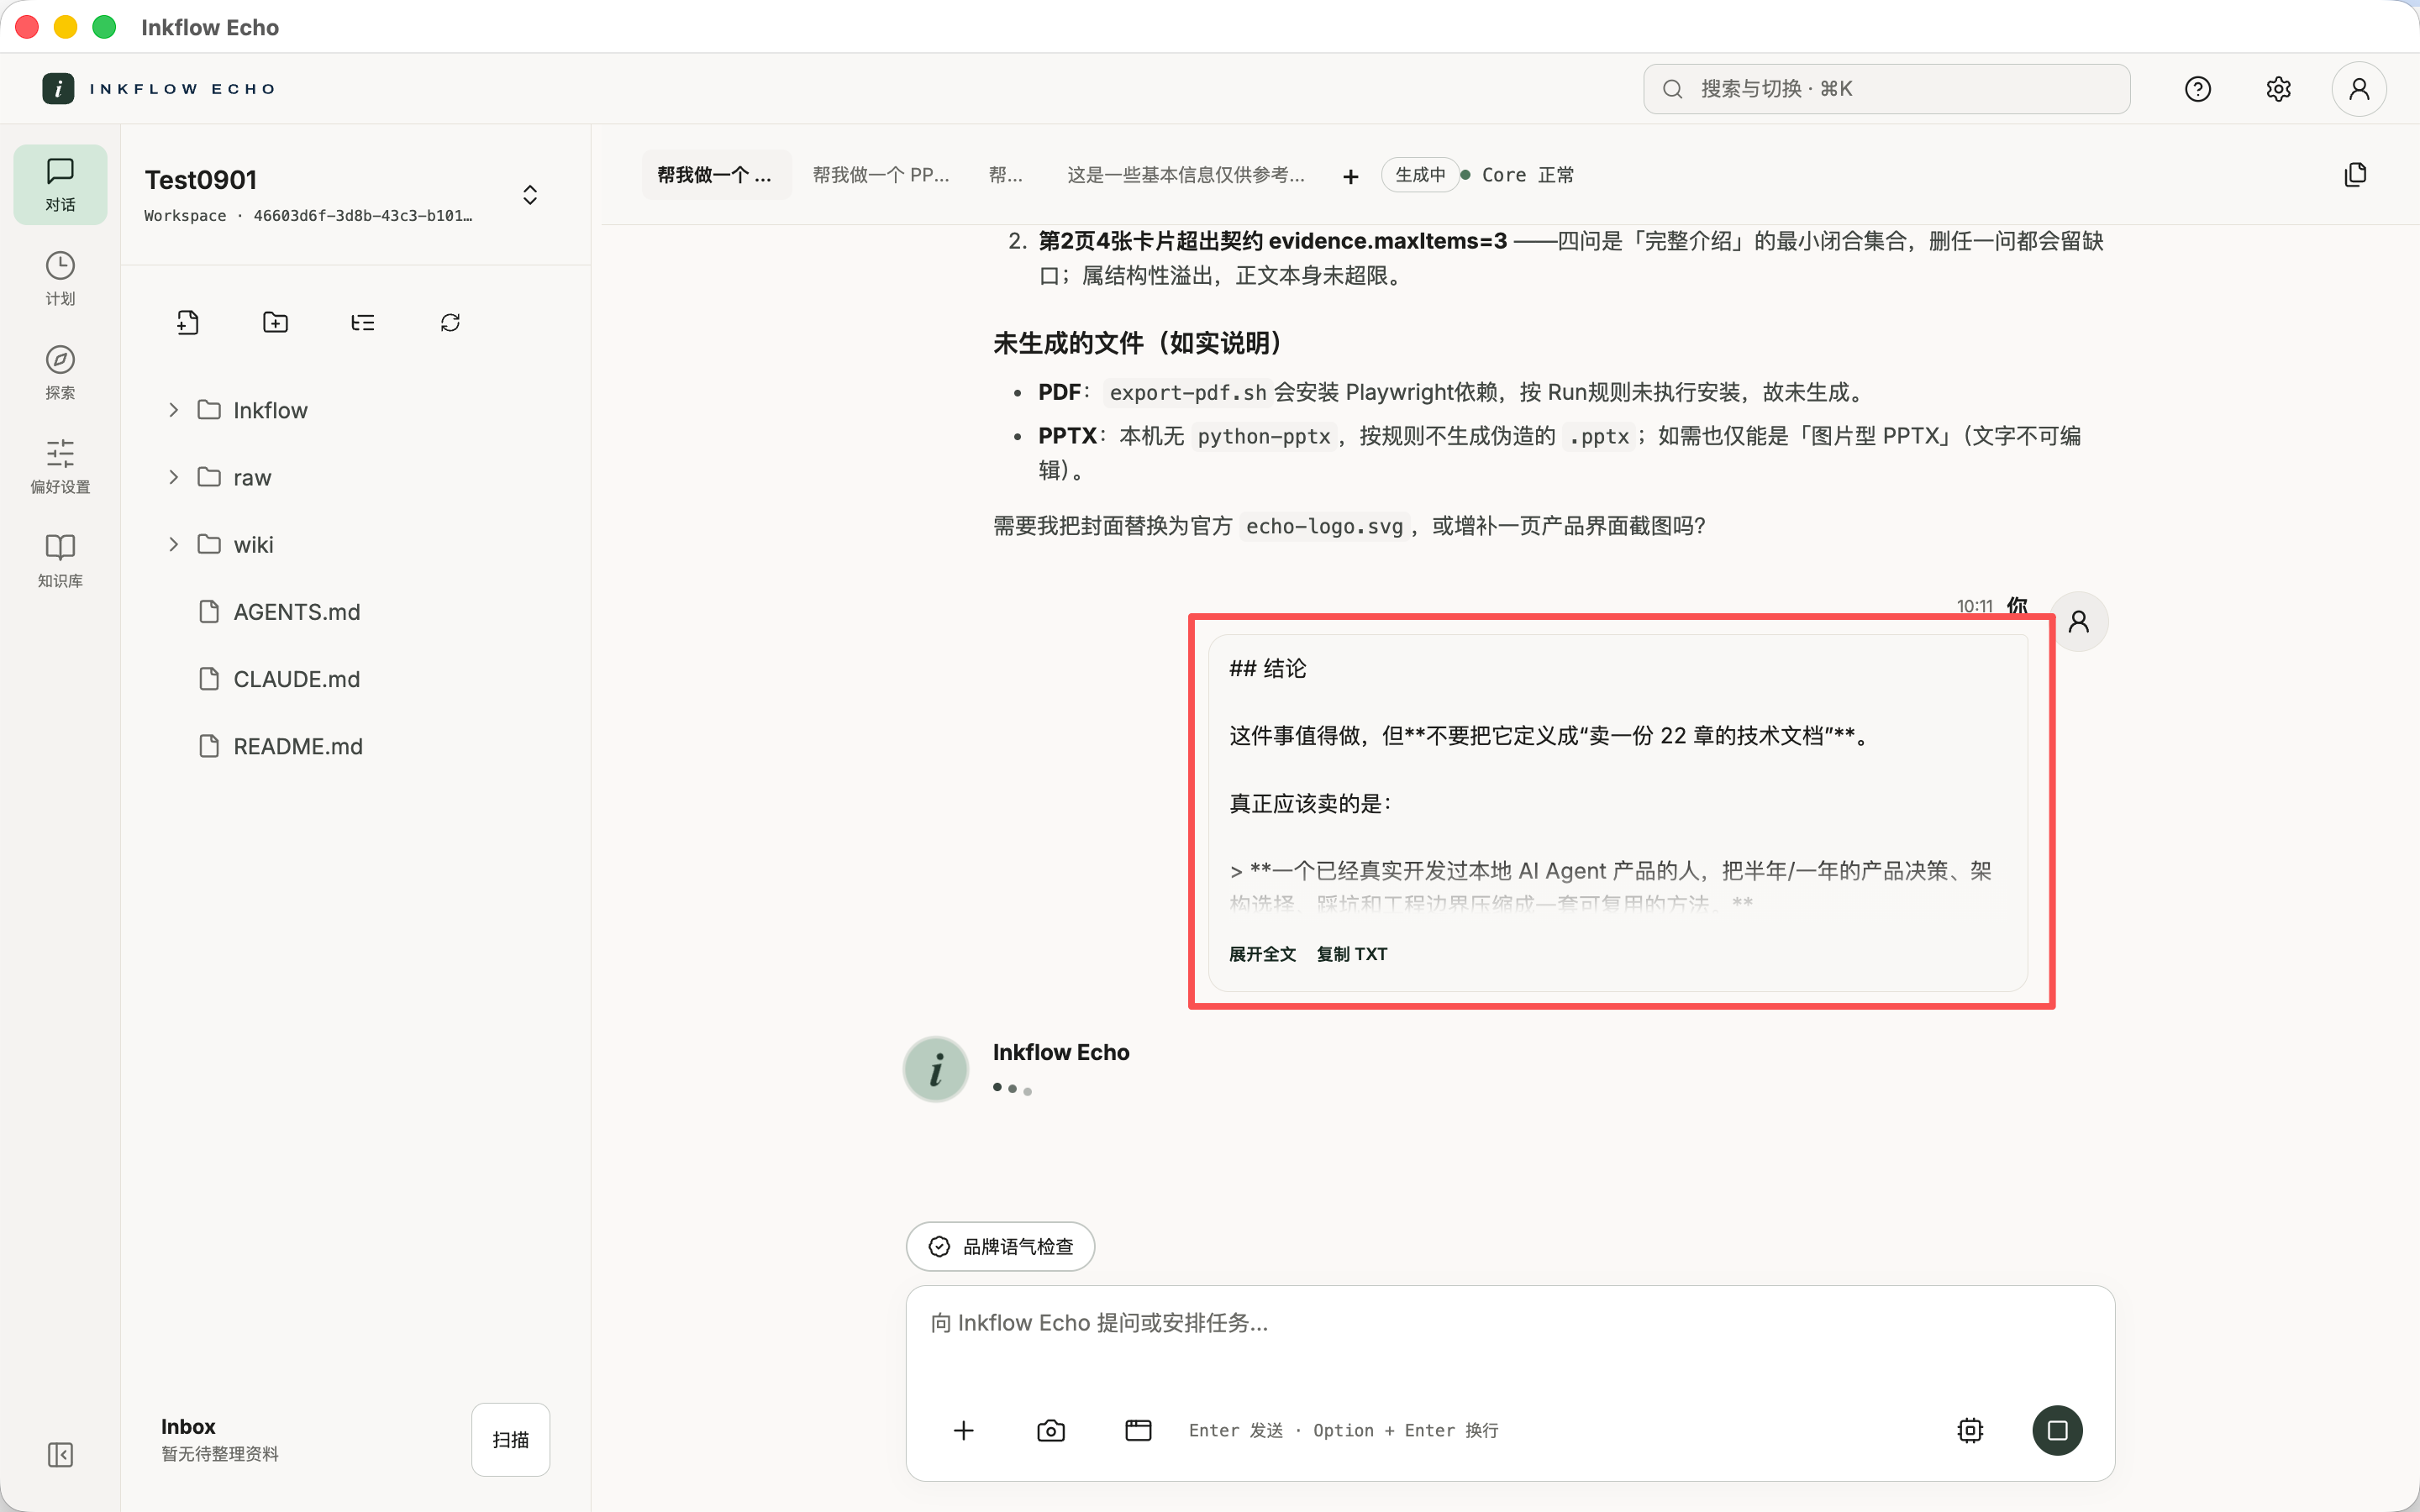Open the help question-mark icon

(2197, 89)
